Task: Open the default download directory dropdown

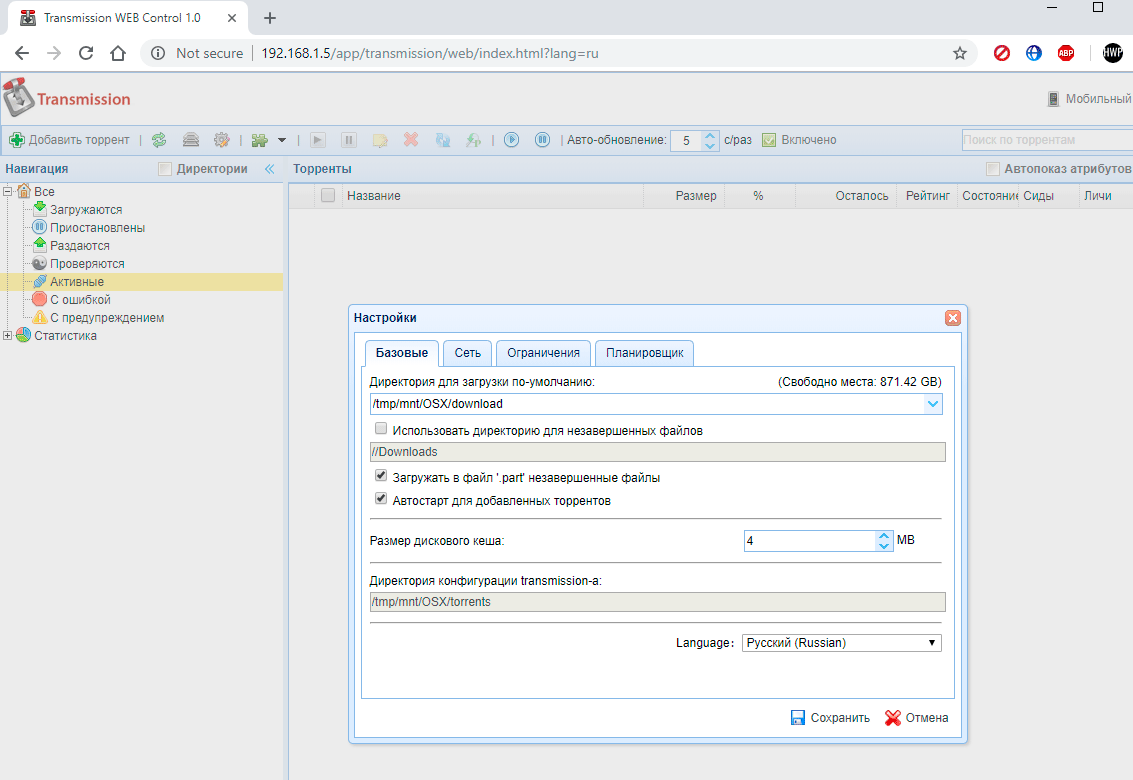Action: tap(933, 404)
